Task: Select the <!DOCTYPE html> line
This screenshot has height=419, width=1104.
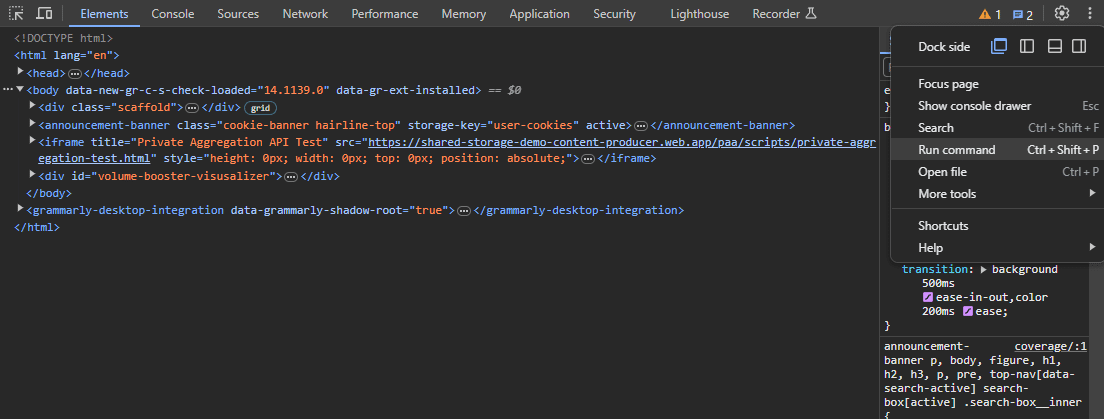Action: click(63, 39)
